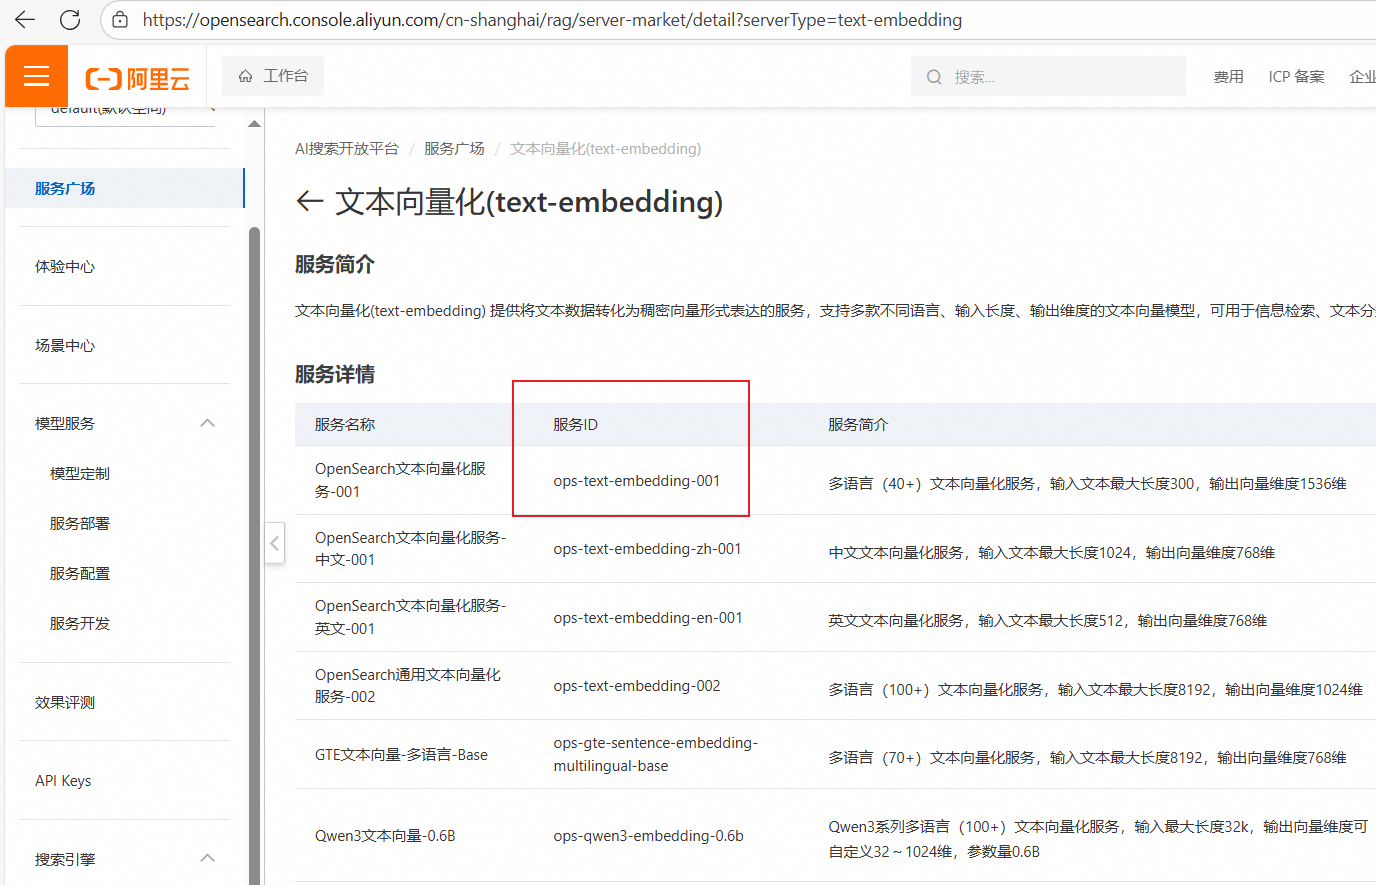Open 服务配置 submenu item
This screenshot has height=885, width=1376.
[80, 573]
